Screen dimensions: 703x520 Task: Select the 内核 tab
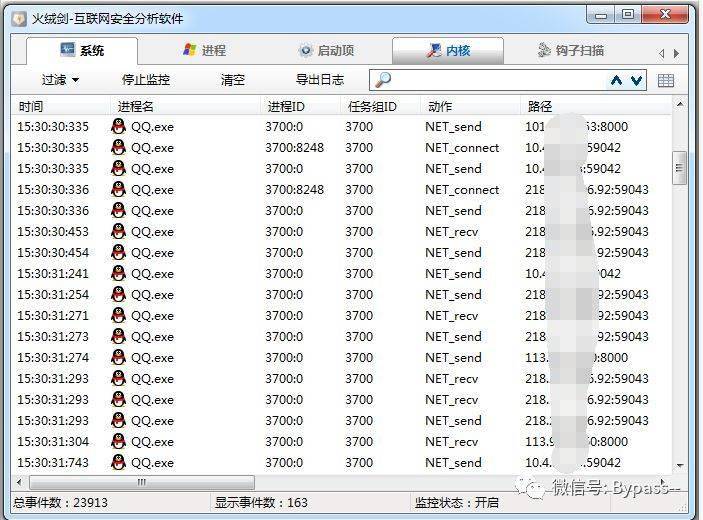coord(448,50)
